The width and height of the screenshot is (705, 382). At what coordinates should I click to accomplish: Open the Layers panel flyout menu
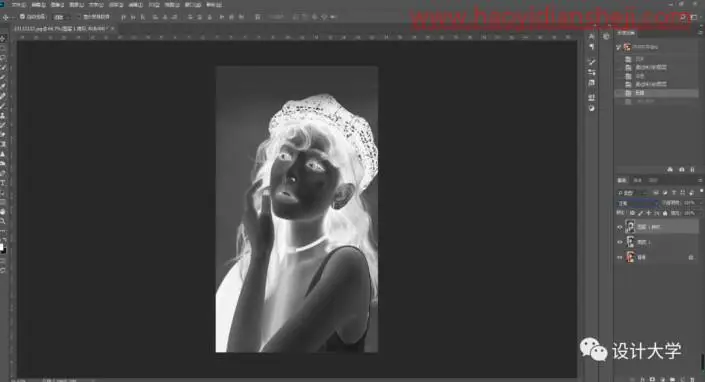(701, 180)
